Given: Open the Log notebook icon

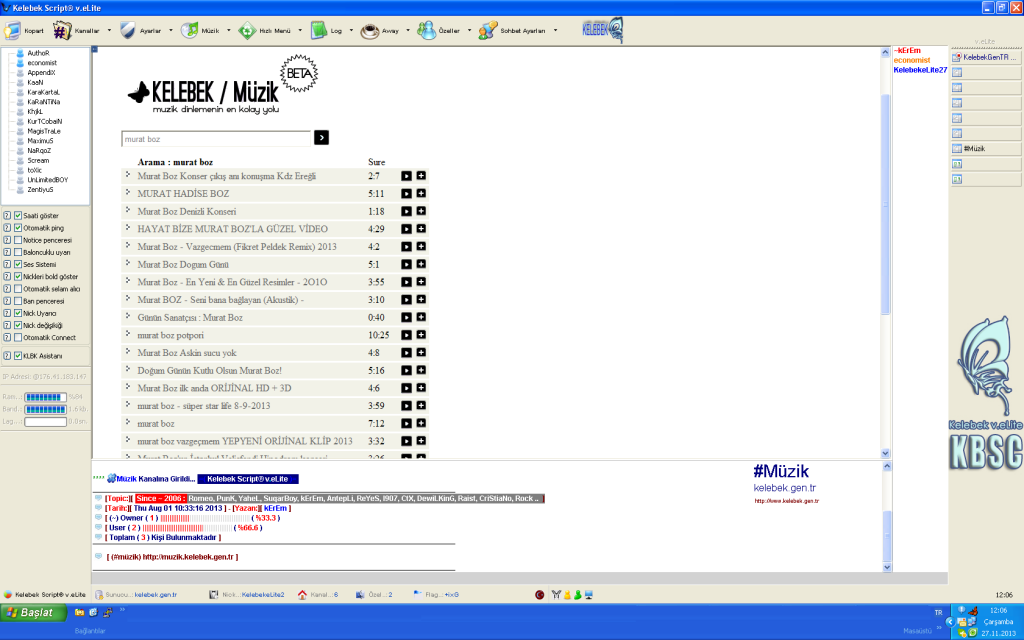Looking at the screenshot, I should click(x=318, y=31).
